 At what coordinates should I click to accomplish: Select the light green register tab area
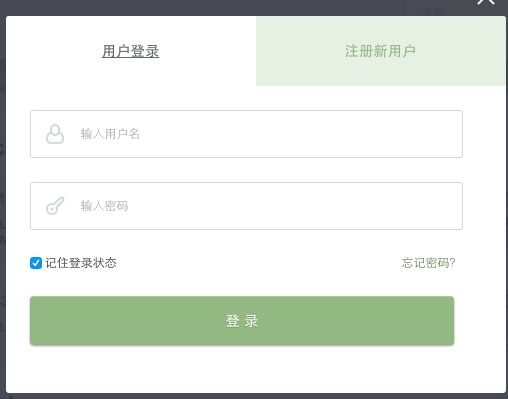(x=380, y=51)
